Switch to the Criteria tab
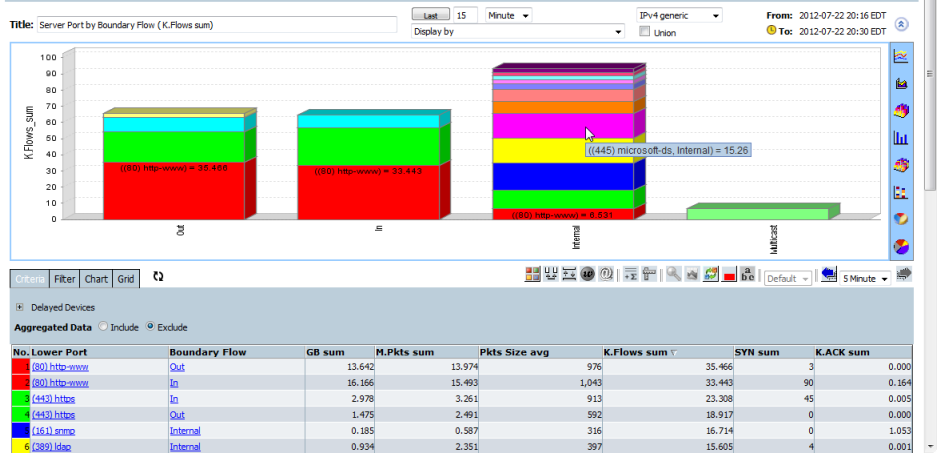This screenshot has height=453, width=937. [30, 279]
